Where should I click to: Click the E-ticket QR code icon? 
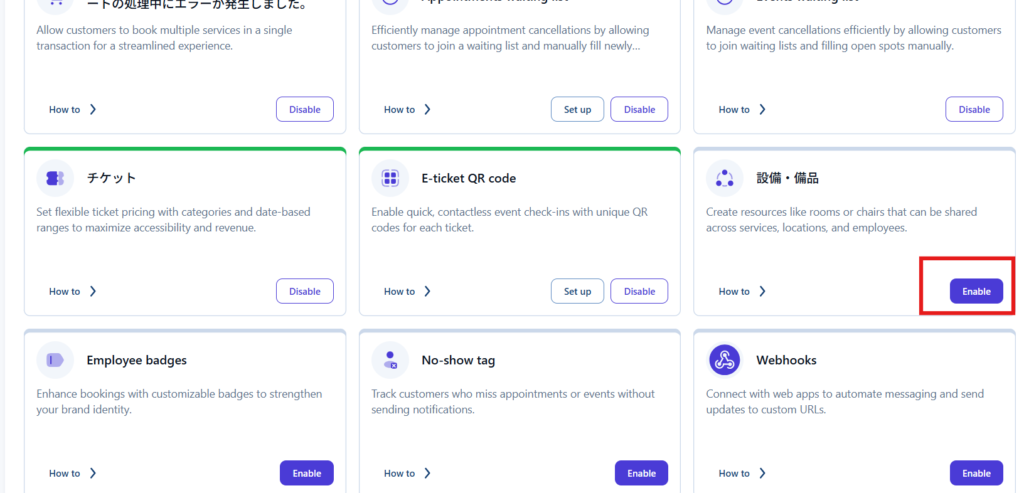pos(390,178)
